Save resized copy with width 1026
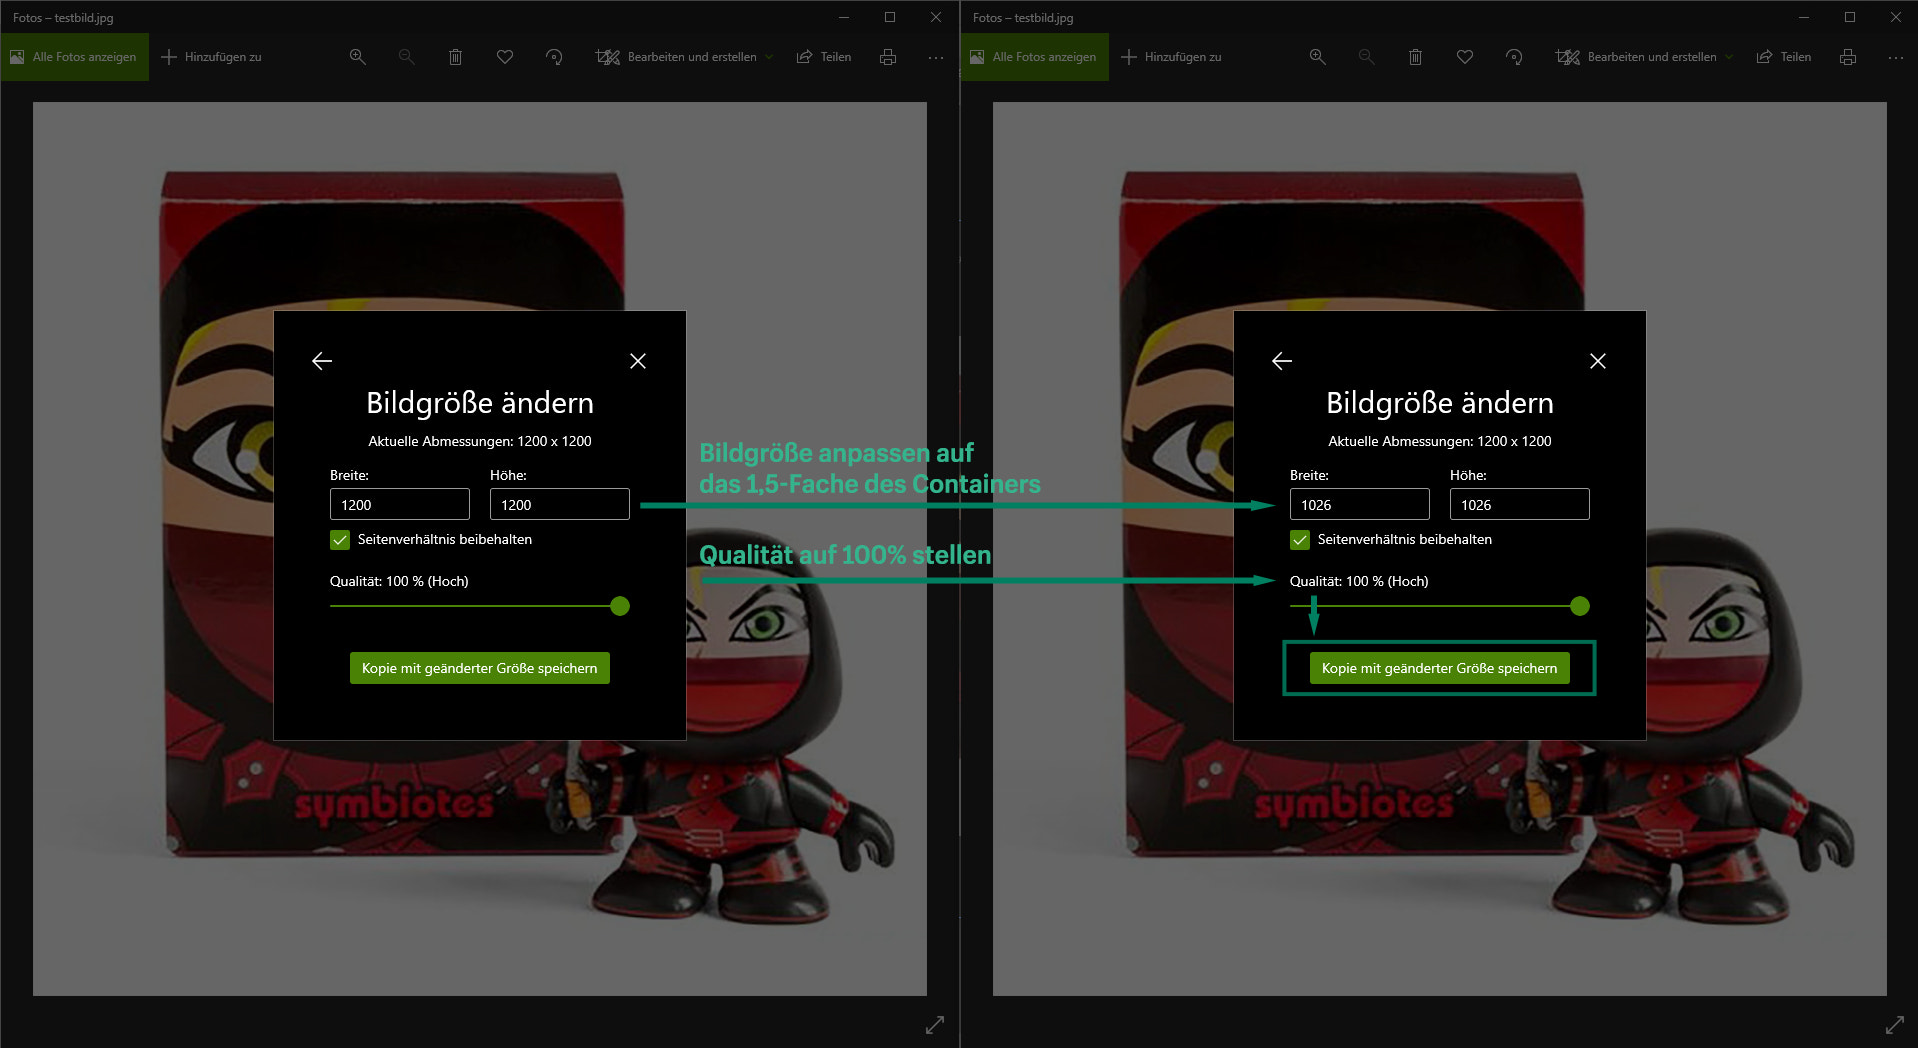Image resolution: width=1918 pixels, height=1048 pixels. pos(1439,668)
